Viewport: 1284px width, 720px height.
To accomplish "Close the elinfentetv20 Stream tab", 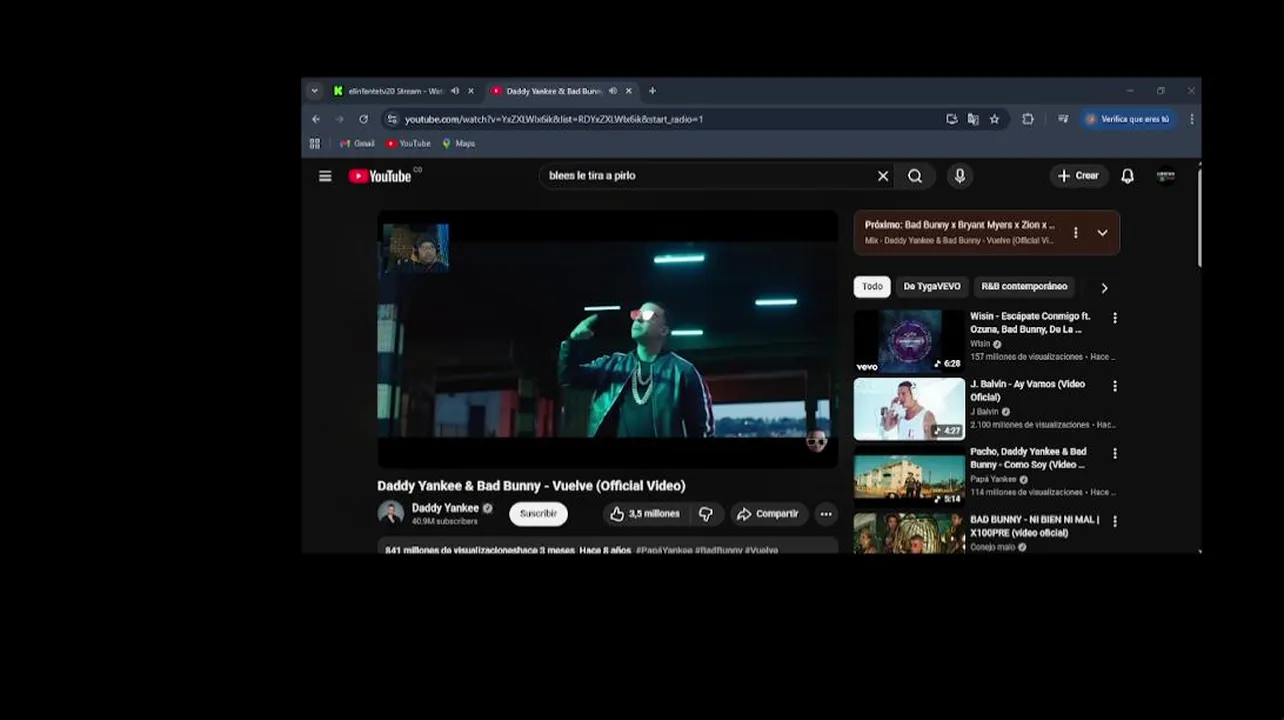I will (471, 91).
